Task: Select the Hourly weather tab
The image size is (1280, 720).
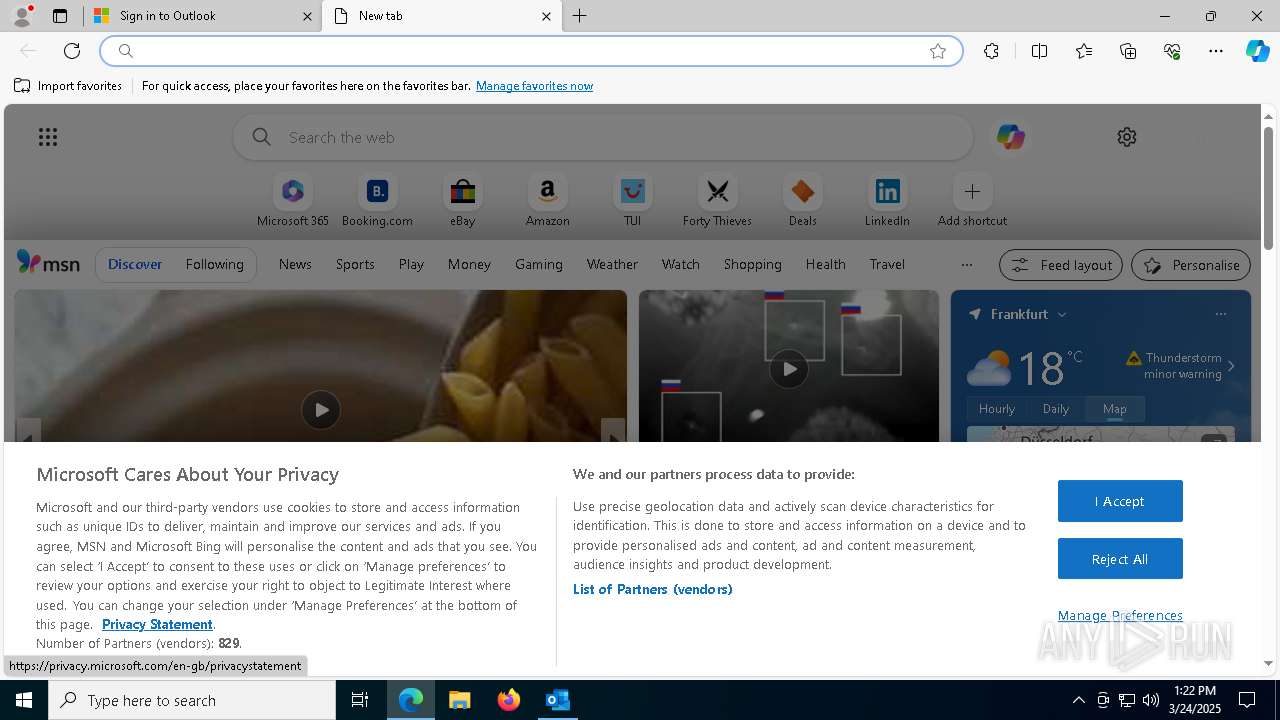Action: point(997,409)
